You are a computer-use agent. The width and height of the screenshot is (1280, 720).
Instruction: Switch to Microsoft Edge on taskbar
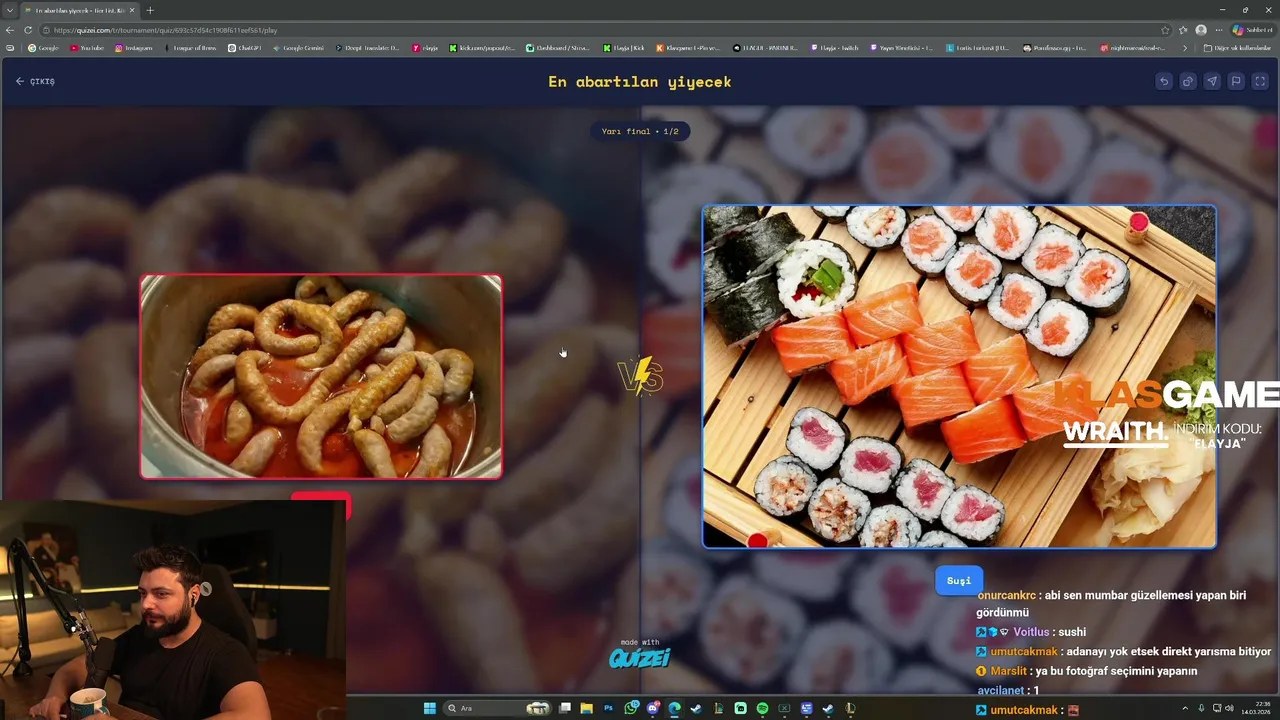click(x=674, y=708)
